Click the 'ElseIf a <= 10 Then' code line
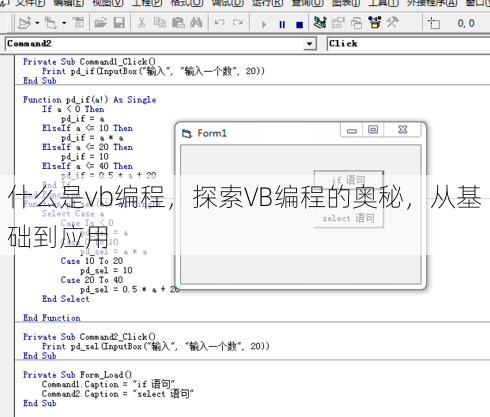 coord(87,128)
